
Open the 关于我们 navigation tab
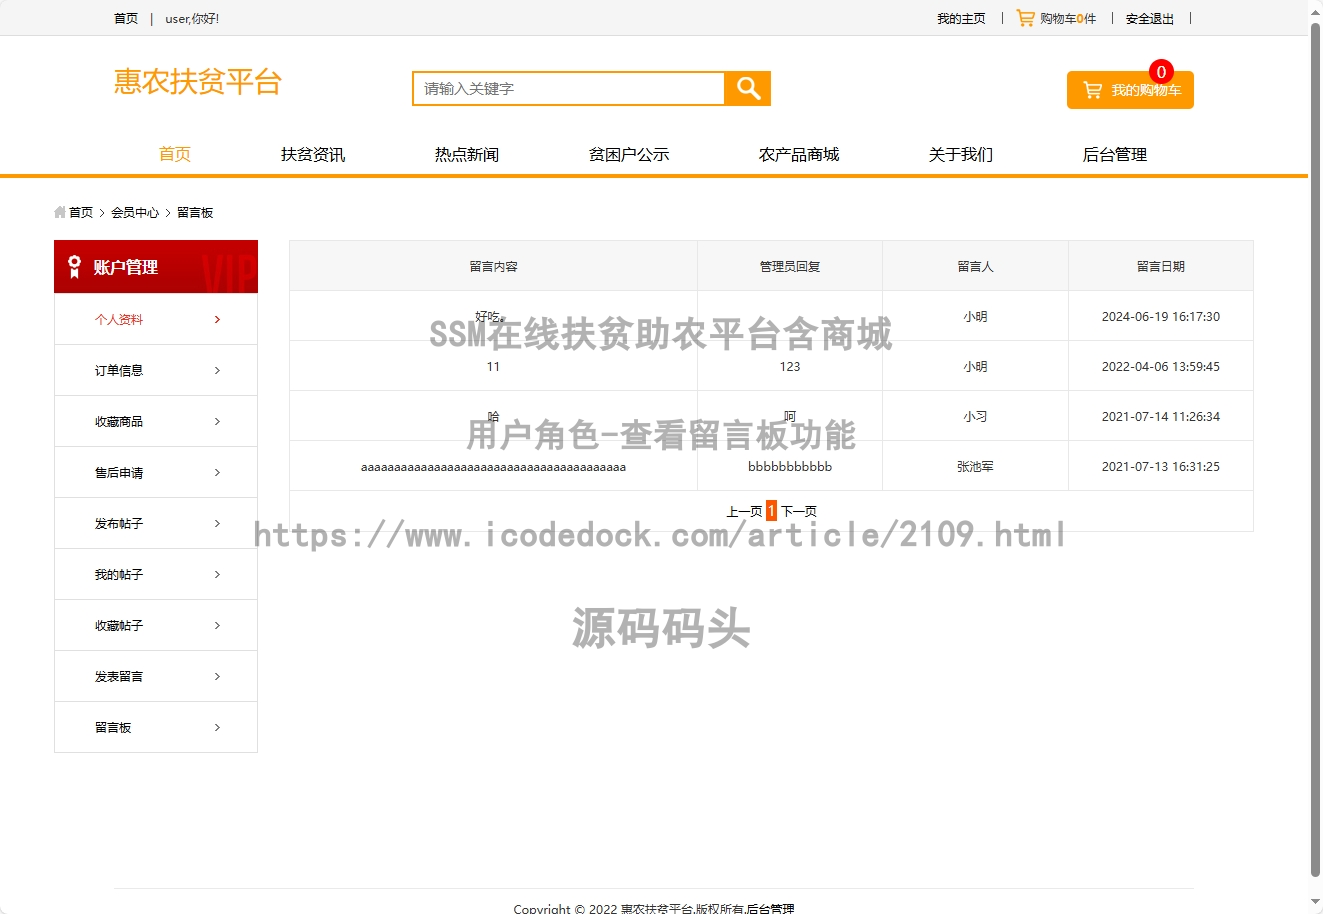[x=961, y=154]
